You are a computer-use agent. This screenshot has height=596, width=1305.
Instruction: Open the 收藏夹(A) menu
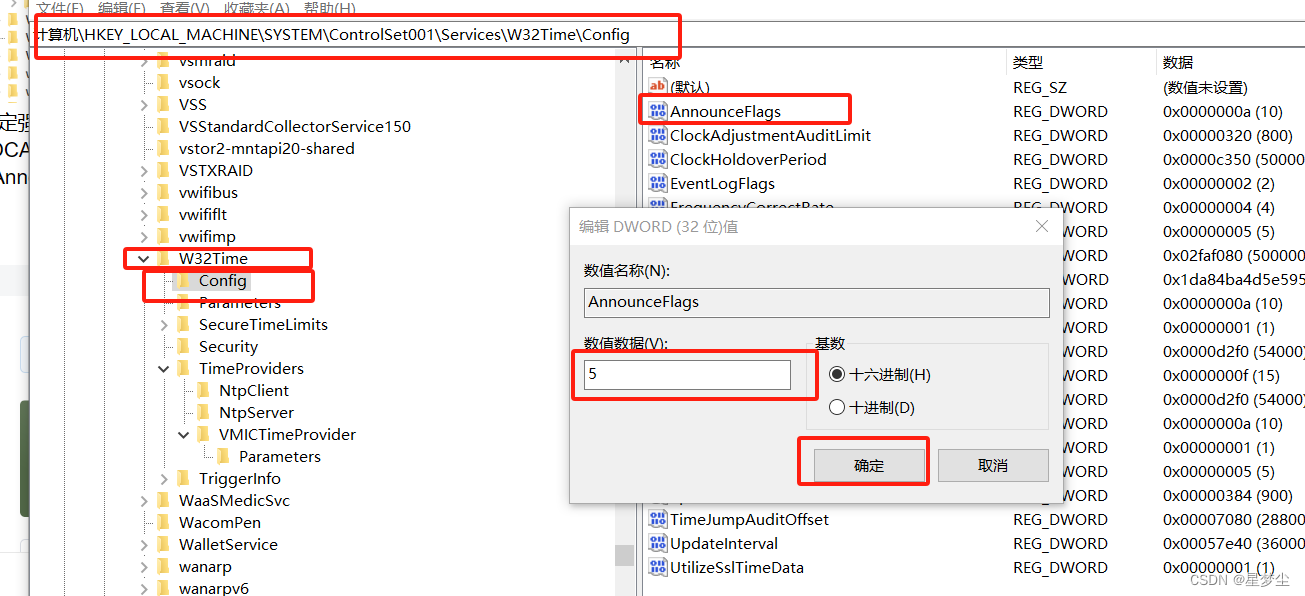257,7
